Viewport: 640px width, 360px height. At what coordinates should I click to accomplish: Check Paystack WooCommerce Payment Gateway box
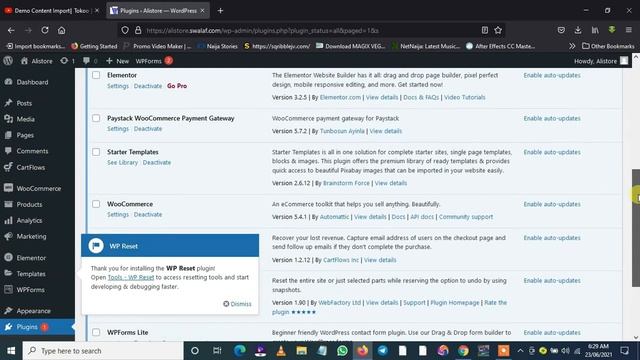pos(96,118)
